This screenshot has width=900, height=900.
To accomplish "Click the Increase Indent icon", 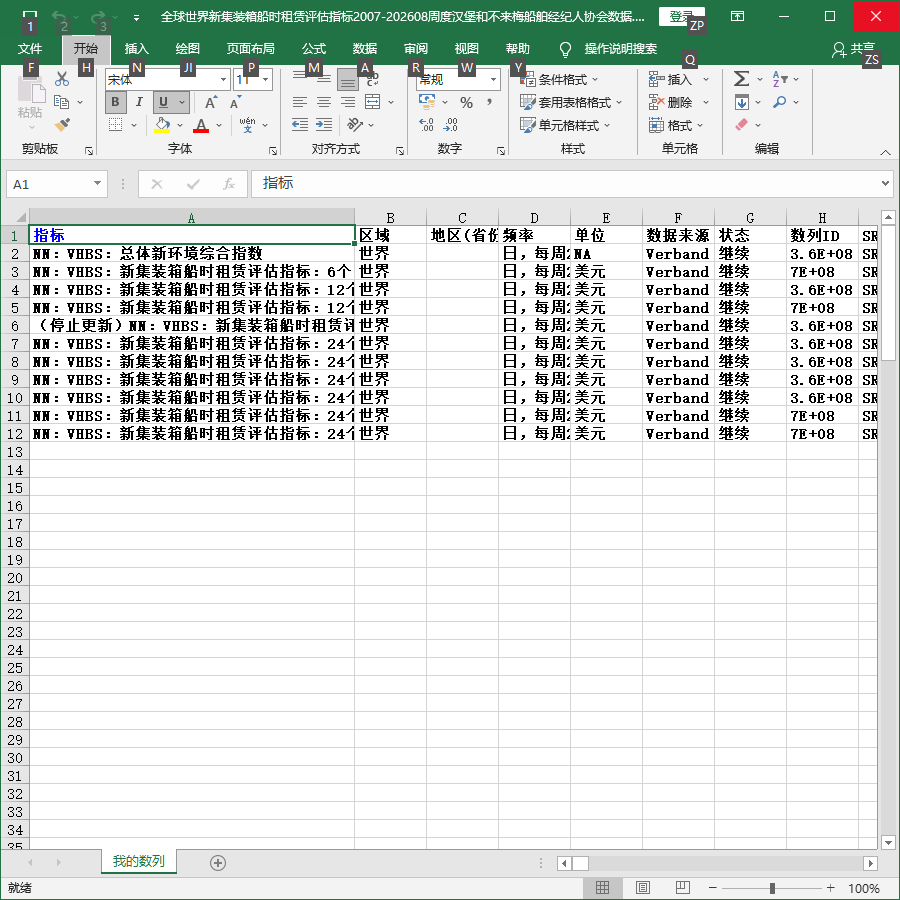I will coord(324,125).
